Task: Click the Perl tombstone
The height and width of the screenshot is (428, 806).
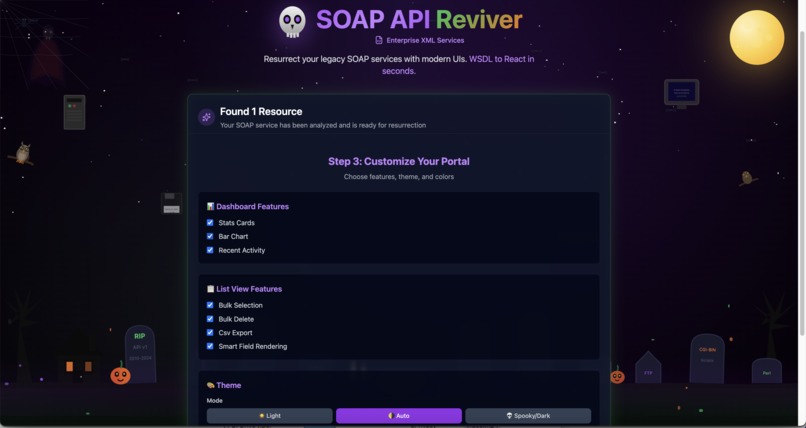Action: (x=766, y=371)
